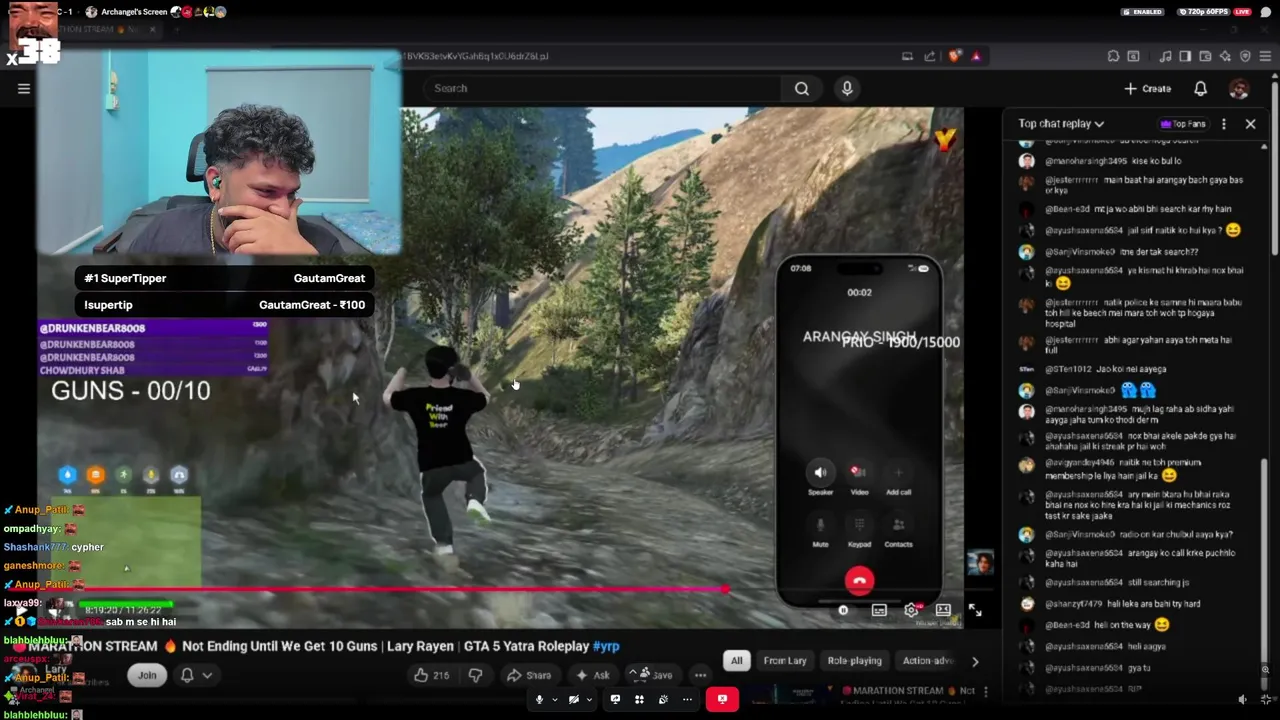The width and height of the screenshot is (1280, 720).
Task: Expand Discord camera options arrow
Action: point(590,699)
